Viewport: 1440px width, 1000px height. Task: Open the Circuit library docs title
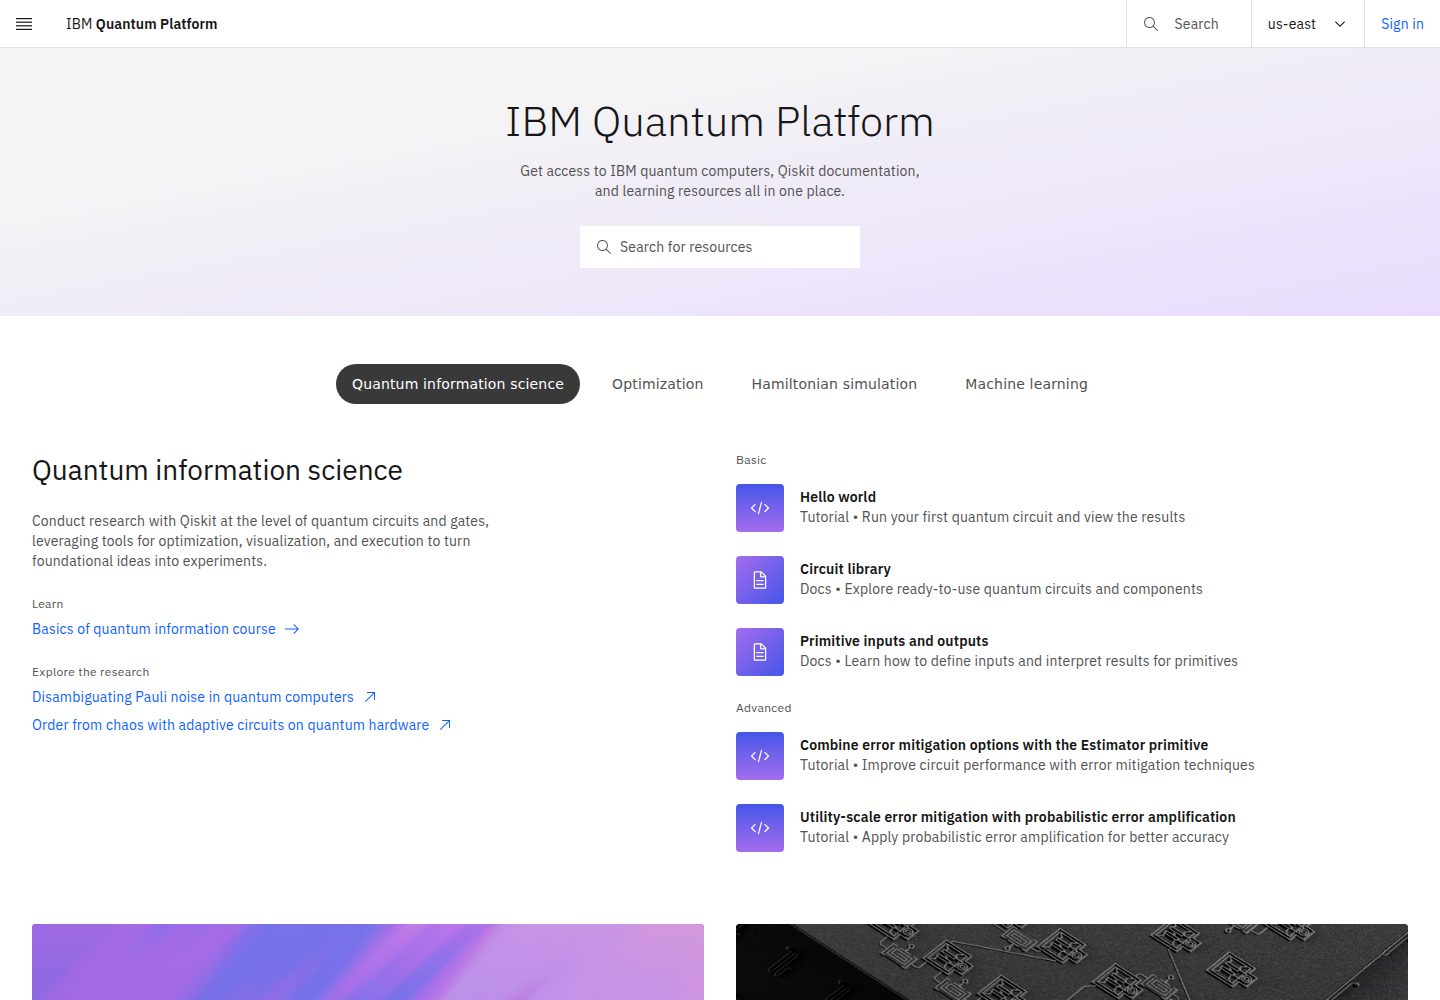tap(845, 569)
